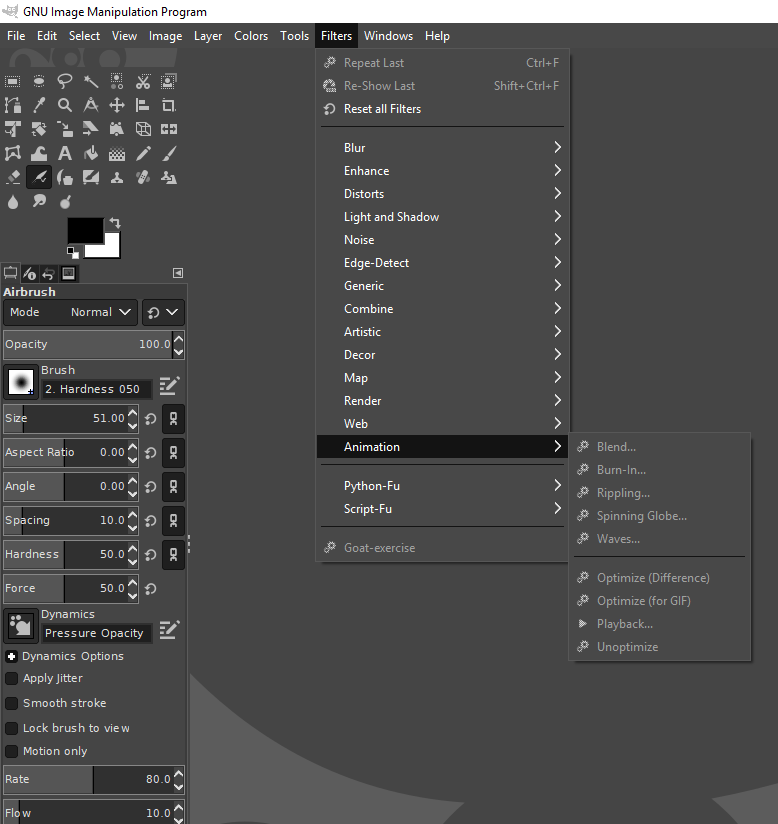Screen dimensions: 778x824
Task: Open the Script-Fu submenu
Action: click(443, 509)
